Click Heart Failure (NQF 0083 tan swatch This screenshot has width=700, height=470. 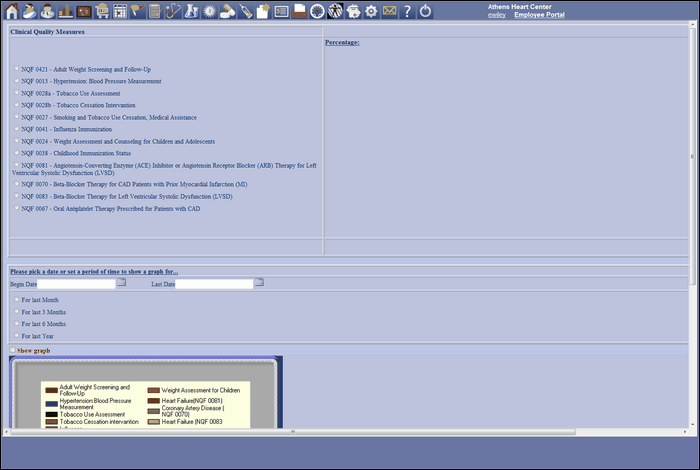coord(154,422)
